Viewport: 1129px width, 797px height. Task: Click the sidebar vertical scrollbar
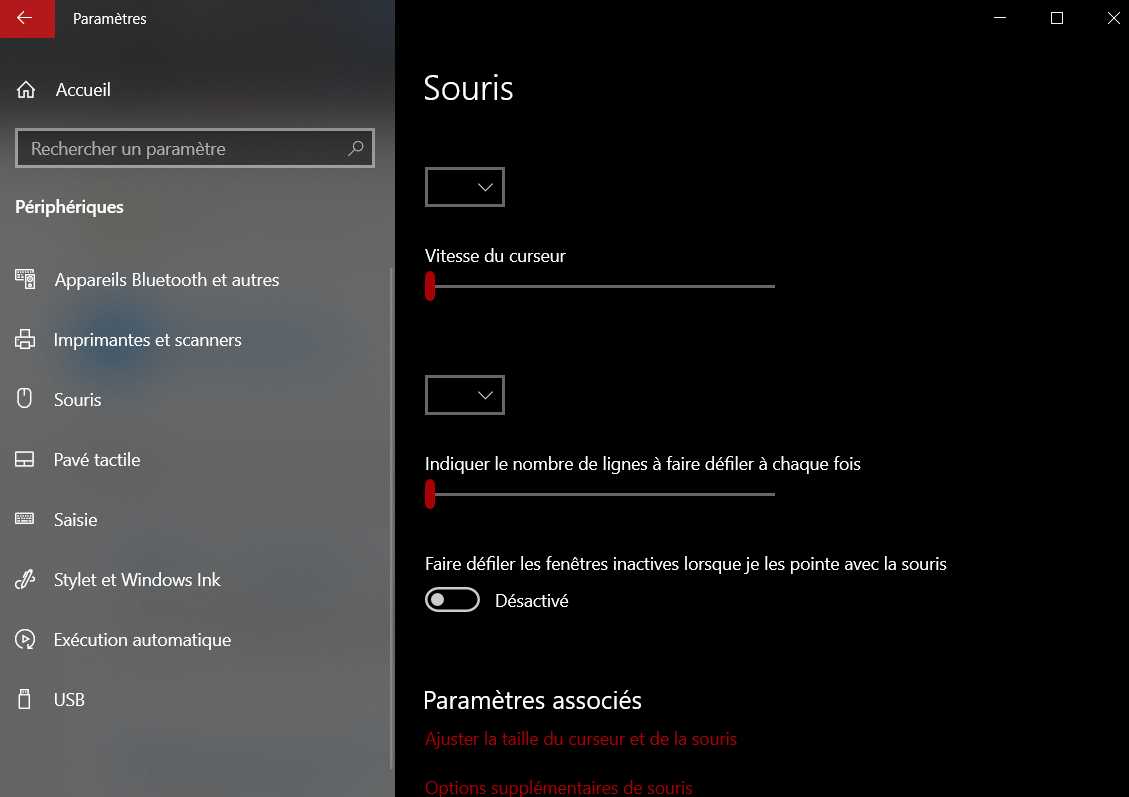point(392,518)
